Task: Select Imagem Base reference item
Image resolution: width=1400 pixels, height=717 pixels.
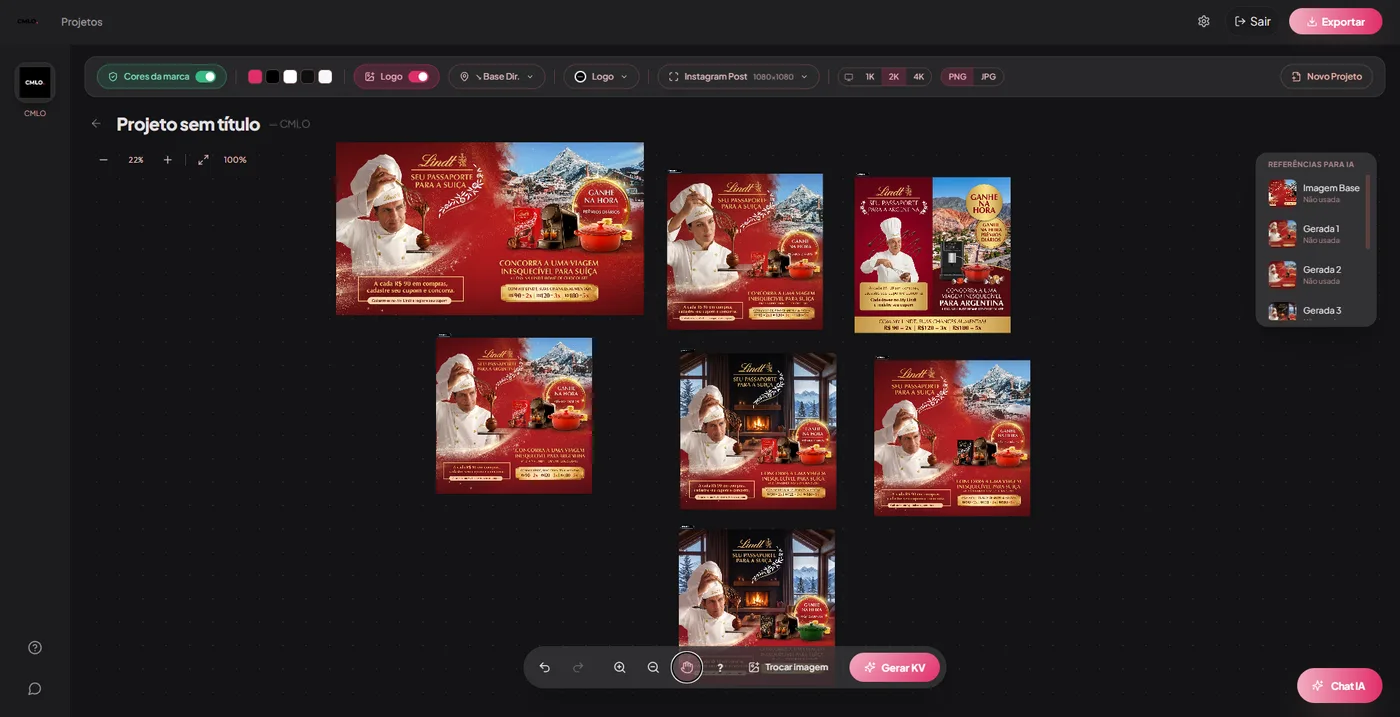Action: 1314,193
